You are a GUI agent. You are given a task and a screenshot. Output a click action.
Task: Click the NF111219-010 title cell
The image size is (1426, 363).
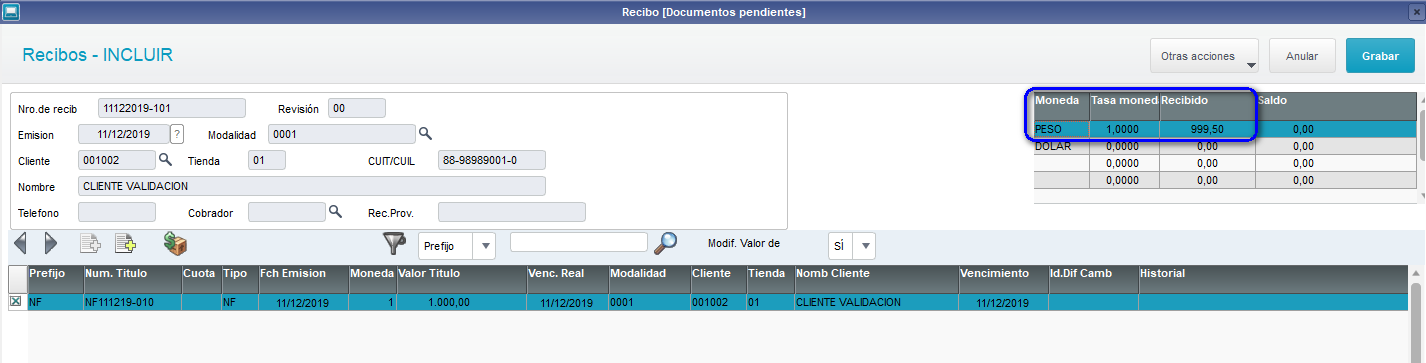point(132,302)
